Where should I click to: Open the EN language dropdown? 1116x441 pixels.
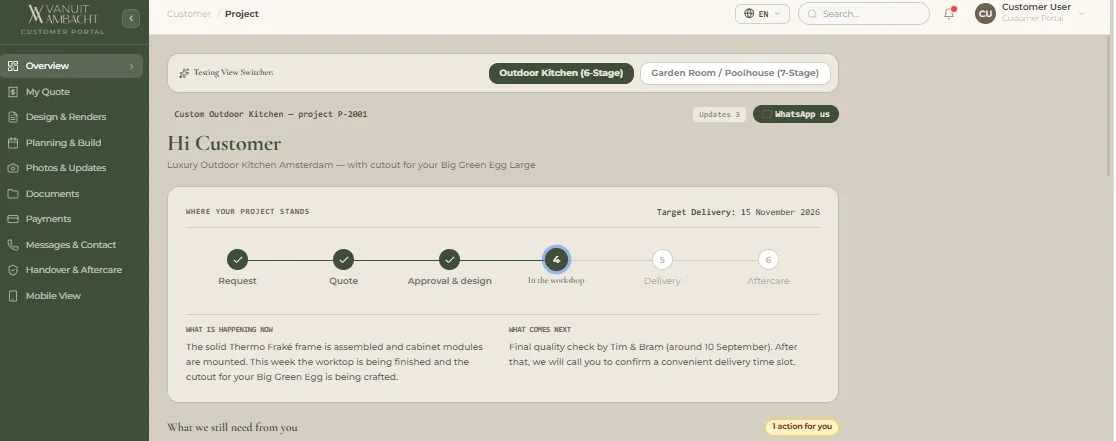pos(762,14)
